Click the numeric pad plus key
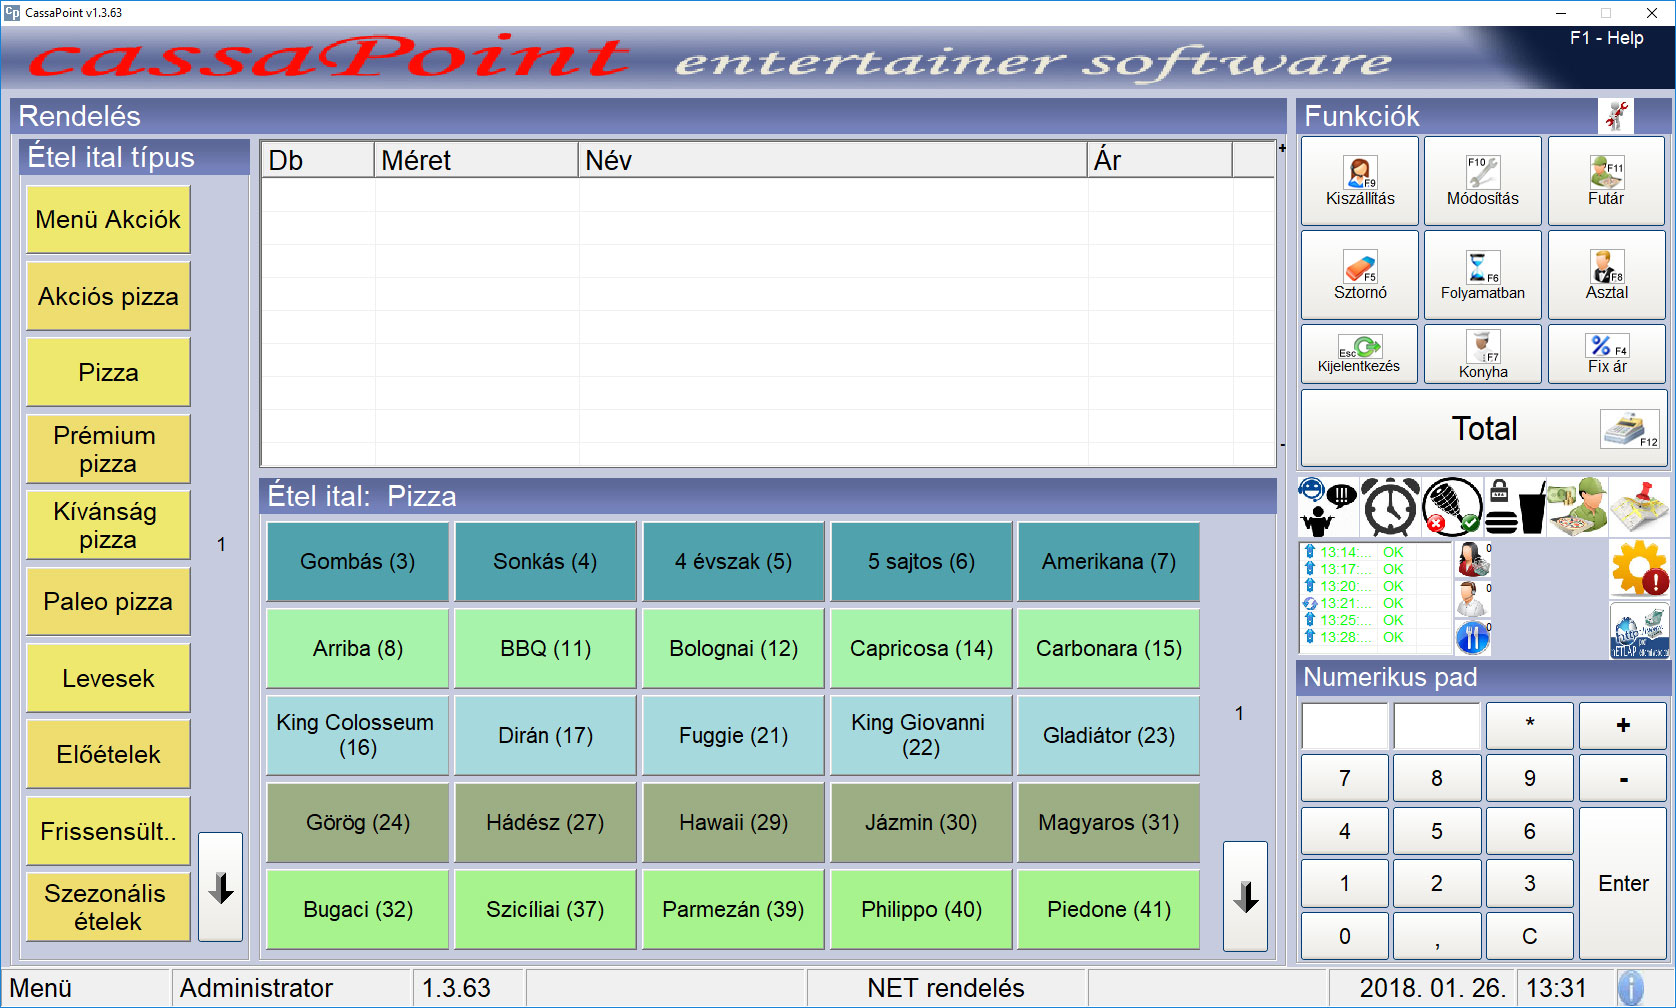 click(x=1623, y=726)
